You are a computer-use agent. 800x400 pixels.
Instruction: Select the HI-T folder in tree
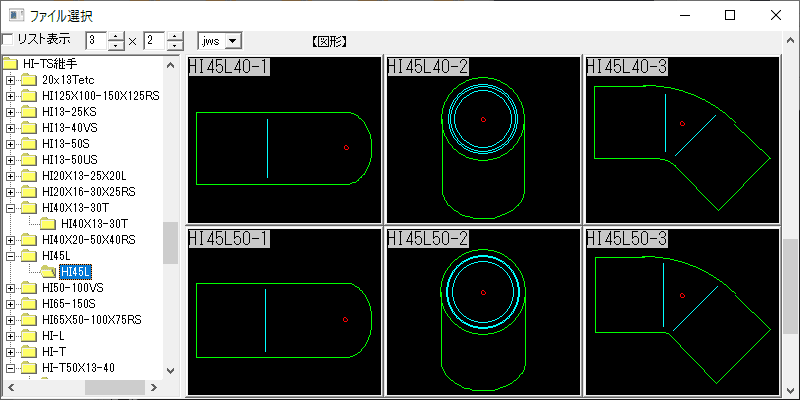point(54,352)
